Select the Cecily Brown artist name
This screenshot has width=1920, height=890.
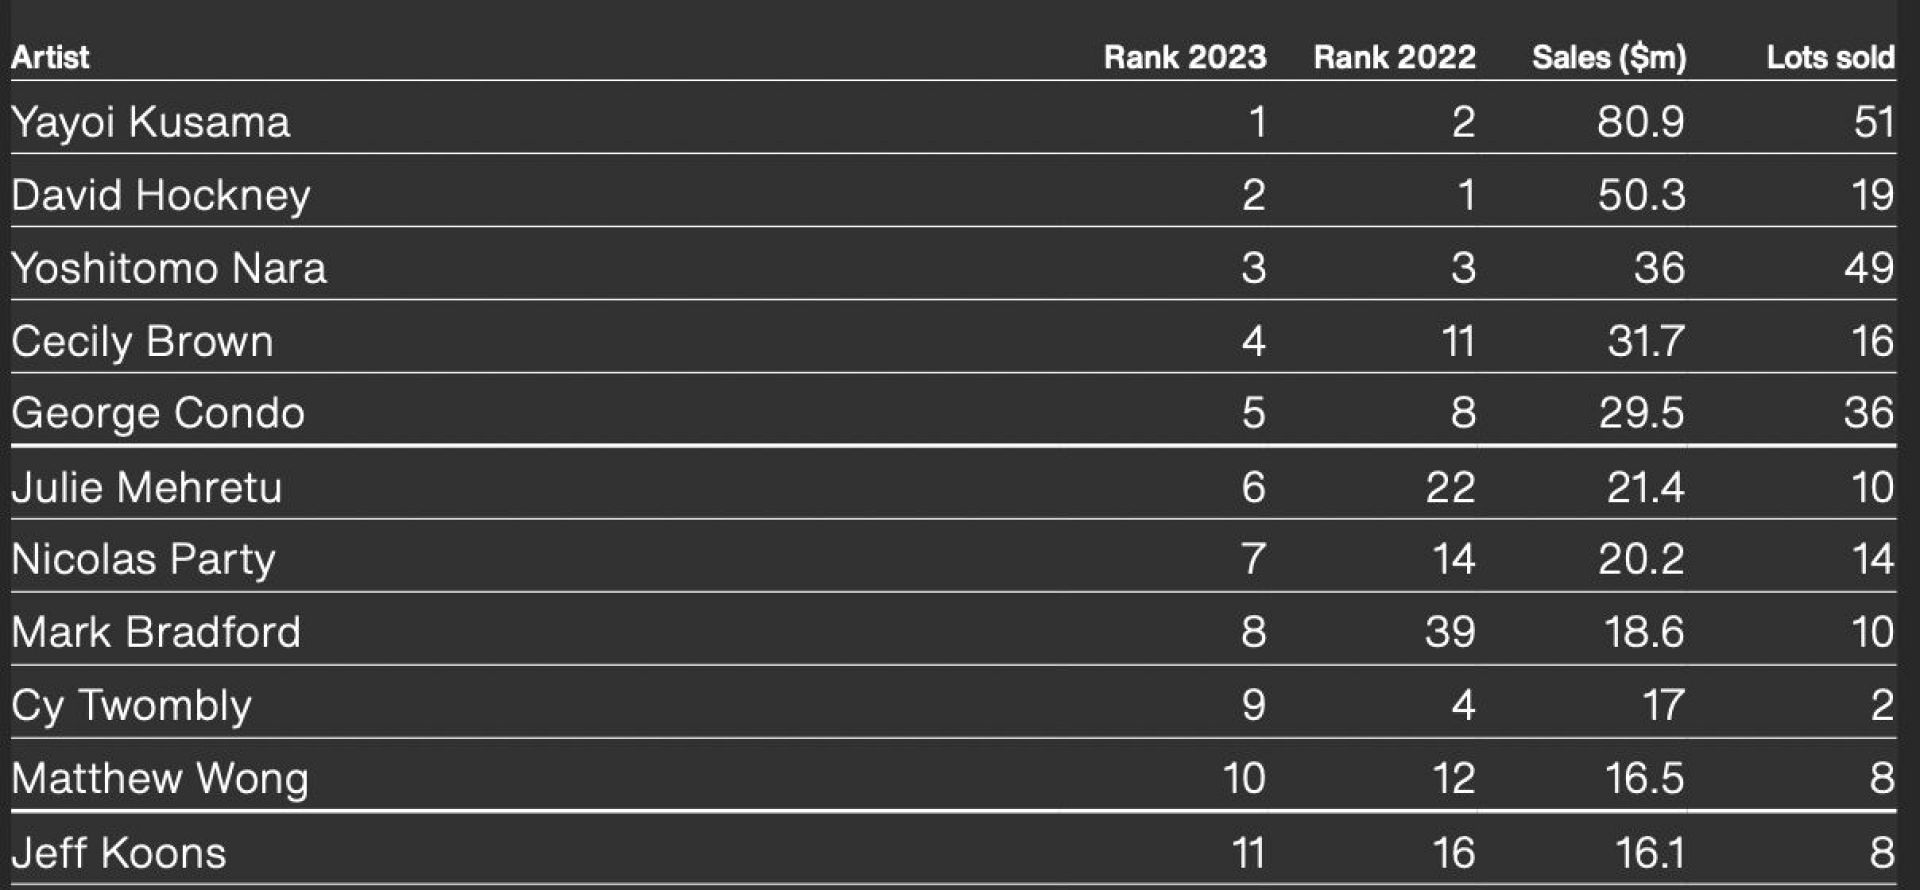[x=142, y=341]
